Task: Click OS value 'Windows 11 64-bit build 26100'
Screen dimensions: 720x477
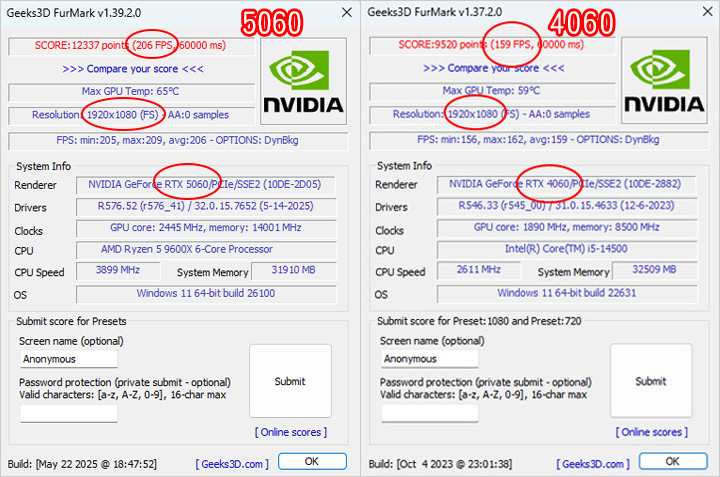Action: click(x=206, y=294)
